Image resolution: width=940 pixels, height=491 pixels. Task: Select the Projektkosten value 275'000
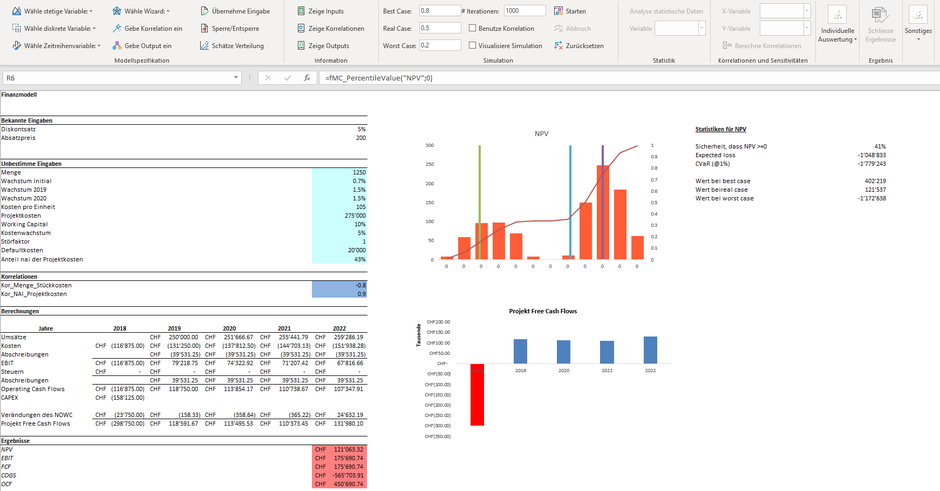[339, 215]
